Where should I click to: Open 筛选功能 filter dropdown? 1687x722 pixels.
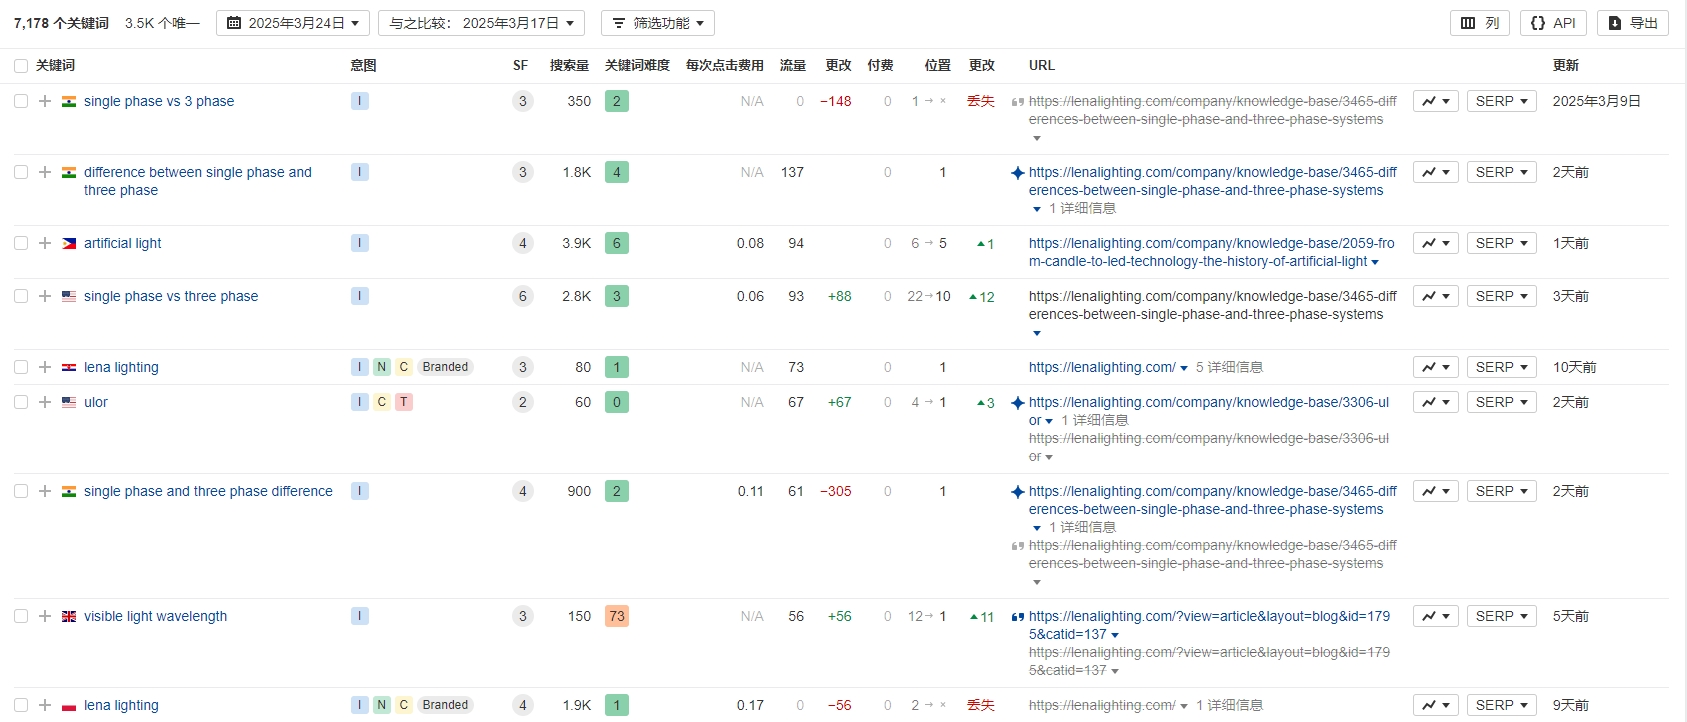tap(658, 23)
